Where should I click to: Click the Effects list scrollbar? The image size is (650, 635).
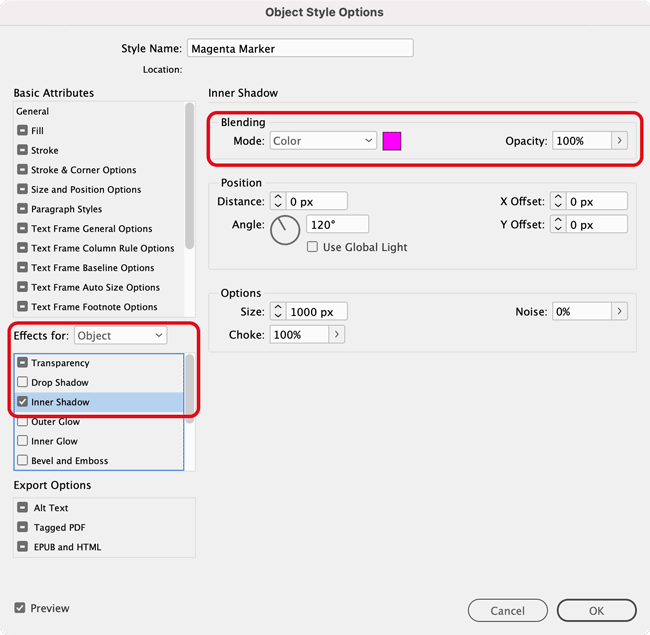pos(189,388)
